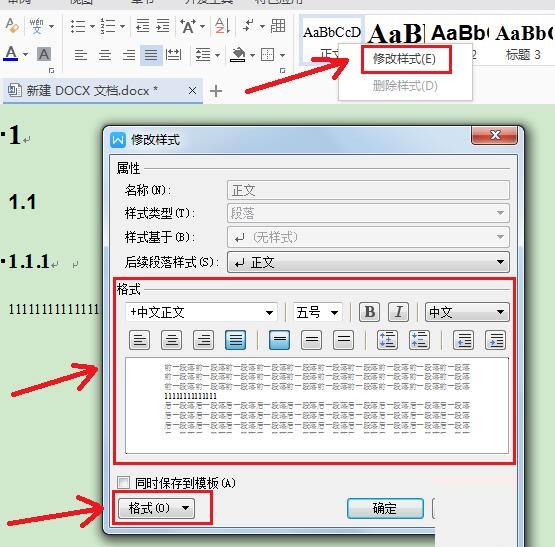
Task: Open the 后续段落样式 dropdown
Action: pyautogui.click(x=368, y=262)
